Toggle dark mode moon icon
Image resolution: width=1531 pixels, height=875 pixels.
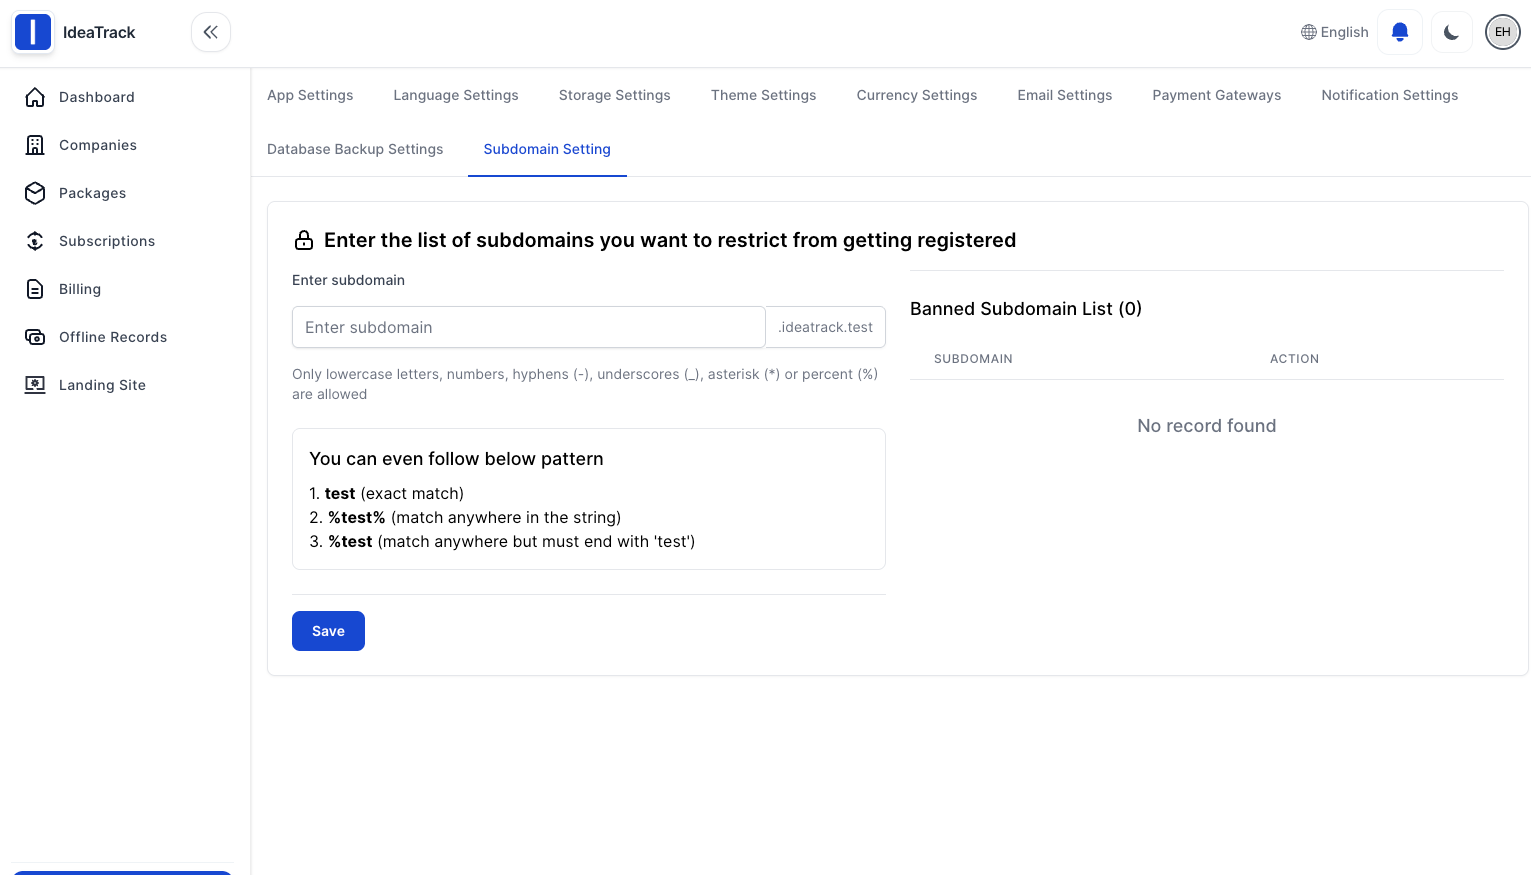click(1451, 32)
